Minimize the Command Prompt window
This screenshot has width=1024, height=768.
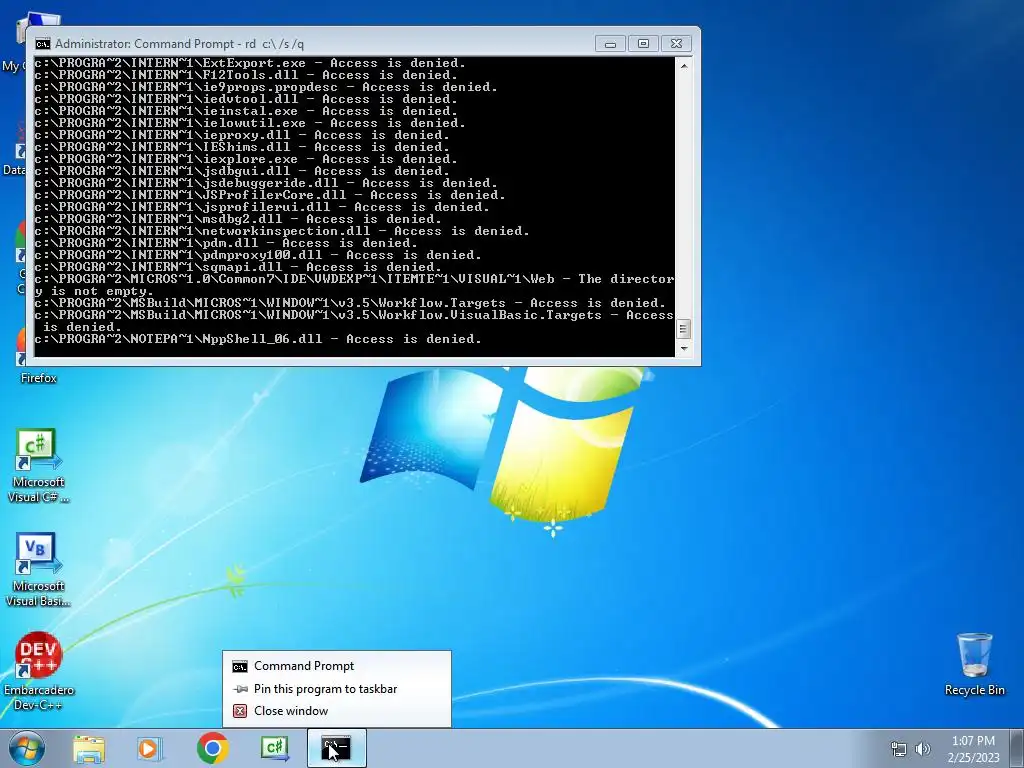(611, 44)
